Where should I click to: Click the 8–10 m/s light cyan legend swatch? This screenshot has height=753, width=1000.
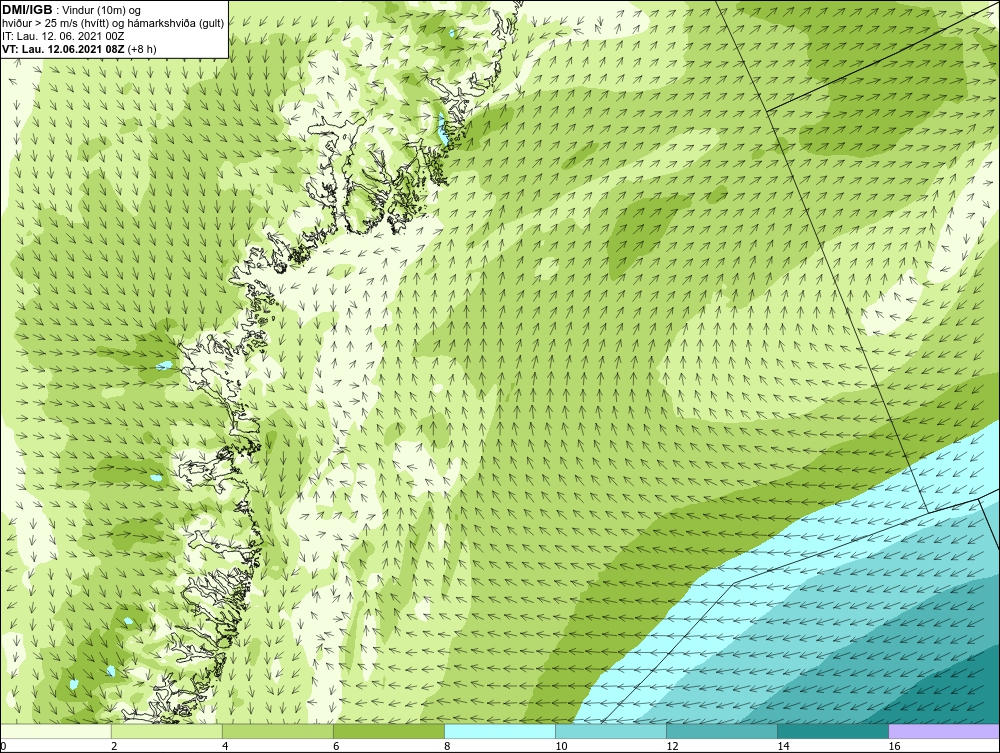point(500,731)
